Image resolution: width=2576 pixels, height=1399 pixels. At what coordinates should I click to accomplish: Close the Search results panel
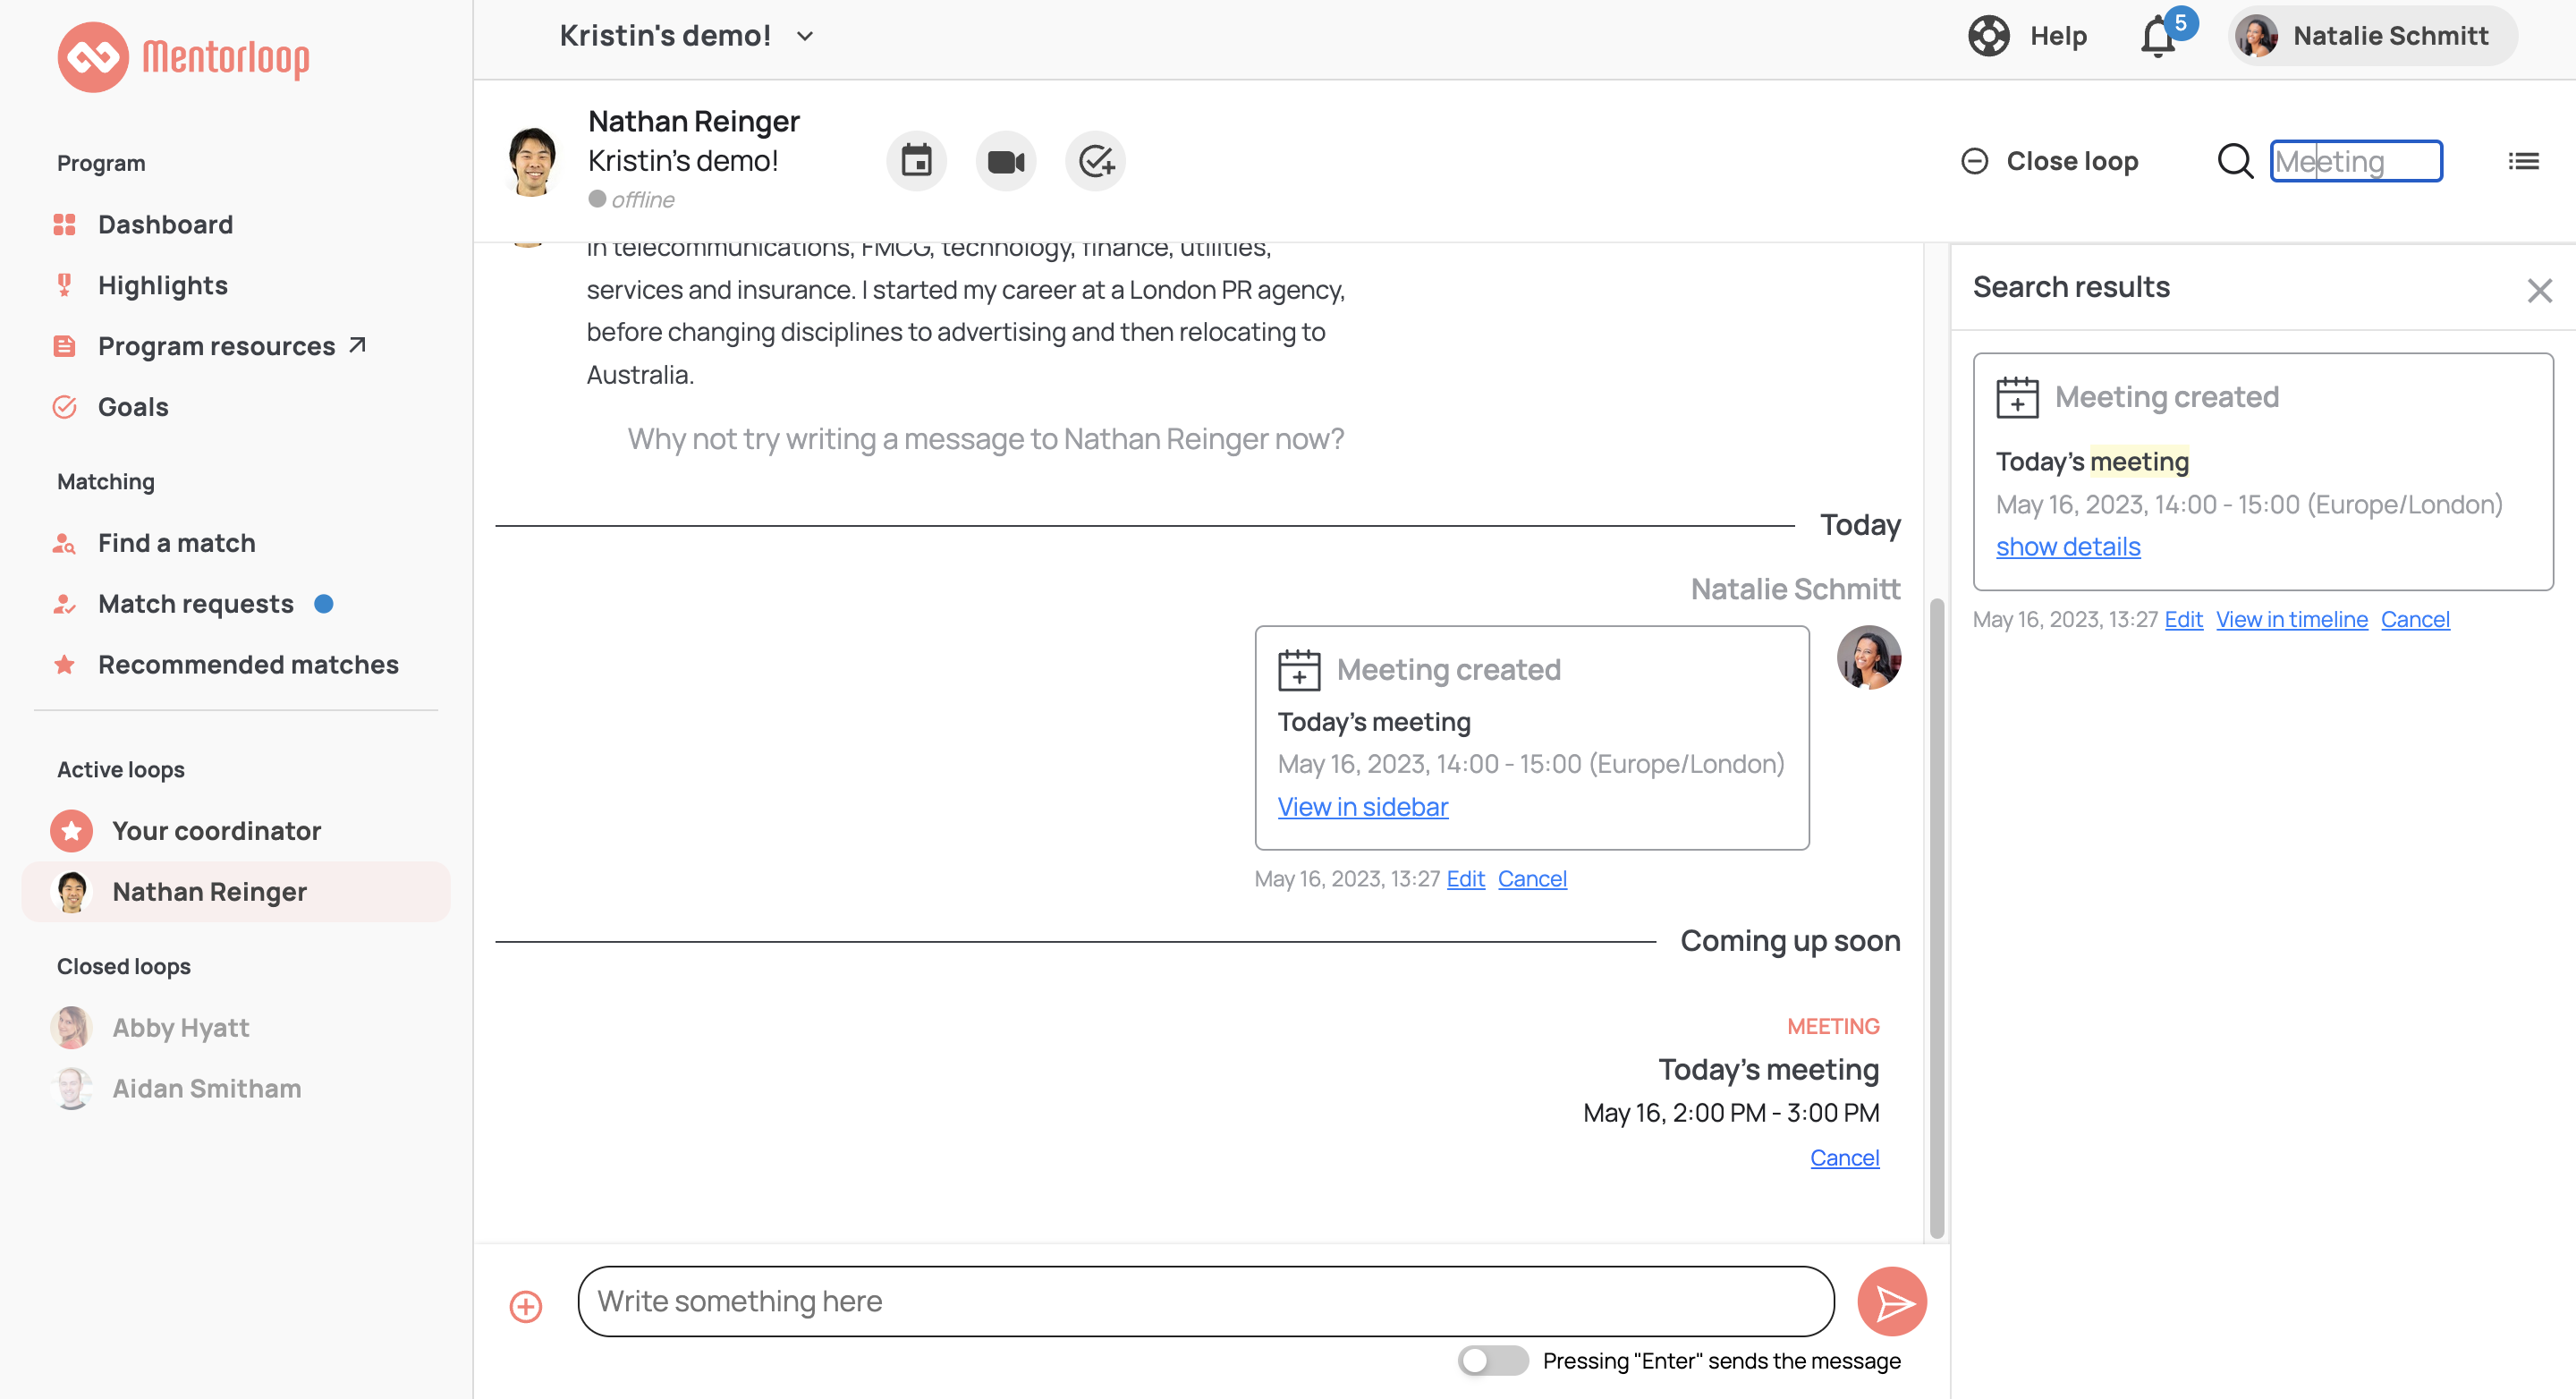[2540, 291]
